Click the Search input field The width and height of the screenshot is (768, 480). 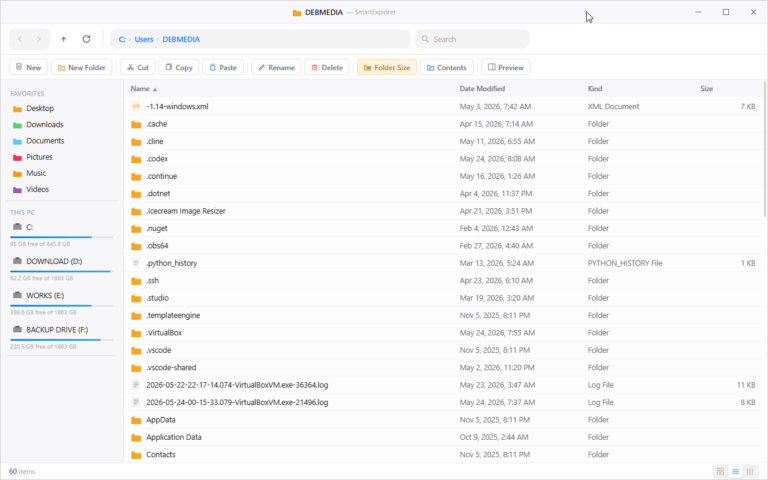[x=472, y=39]
